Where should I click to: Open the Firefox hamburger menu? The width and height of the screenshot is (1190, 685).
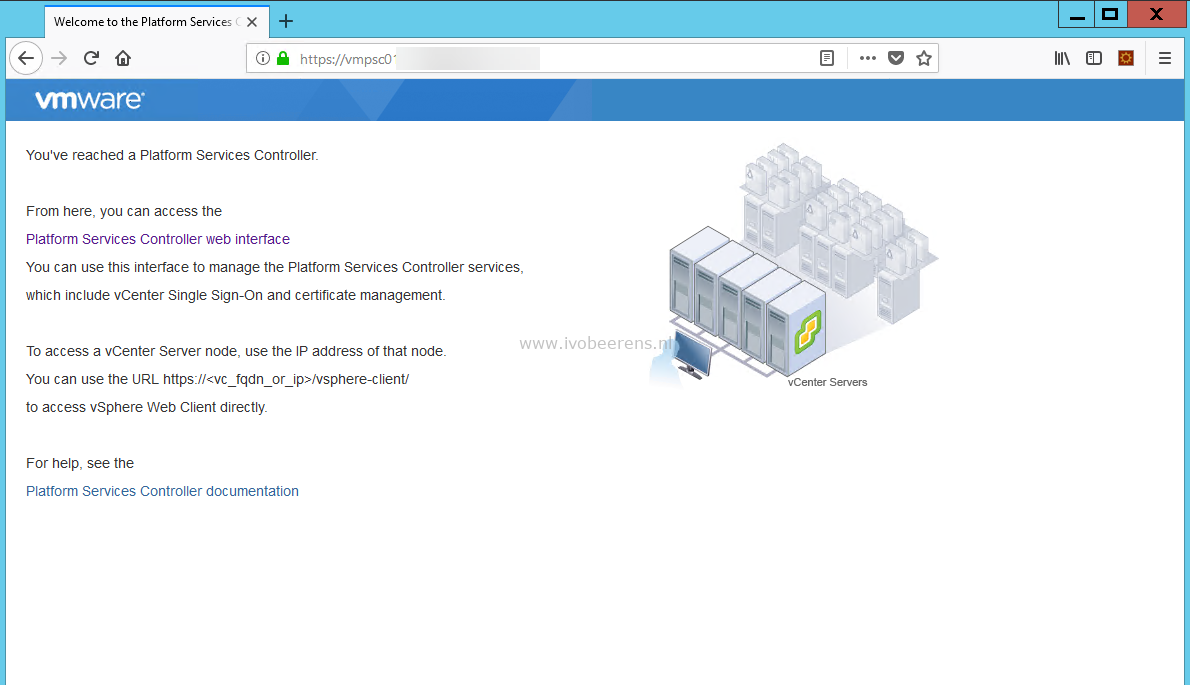coord(1165,58)
